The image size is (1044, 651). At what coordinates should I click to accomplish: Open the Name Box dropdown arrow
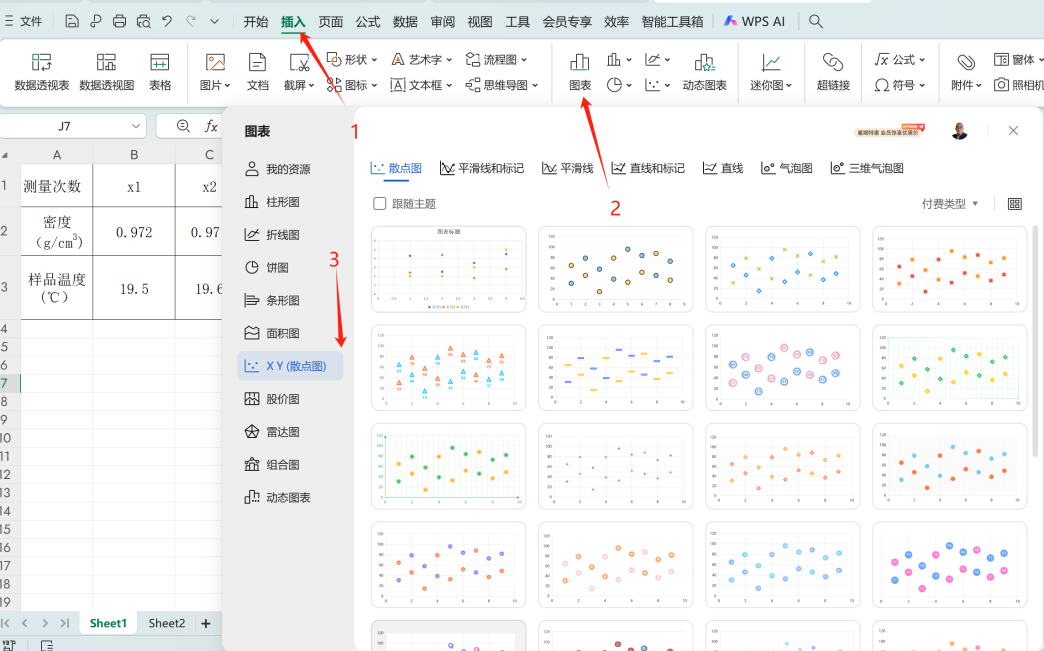(x=136, y=126)
